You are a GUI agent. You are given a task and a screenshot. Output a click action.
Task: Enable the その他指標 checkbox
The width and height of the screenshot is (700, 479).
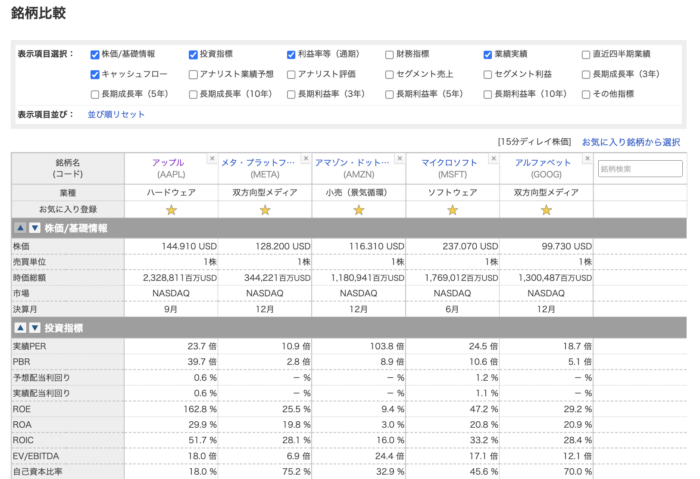coord(586,95)
